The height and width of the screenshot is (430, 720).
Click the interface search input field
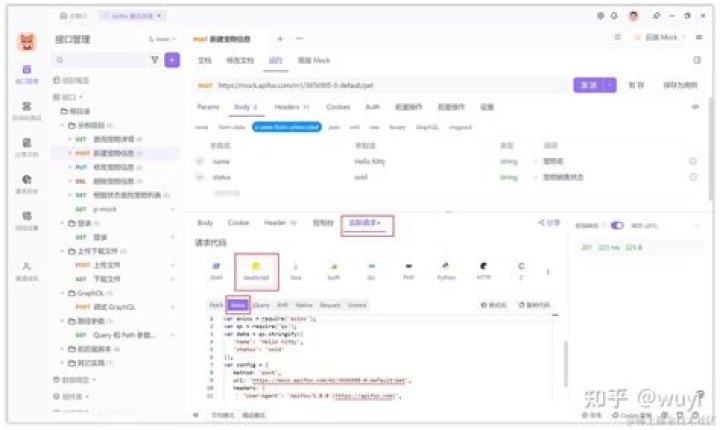coord(100,60)
